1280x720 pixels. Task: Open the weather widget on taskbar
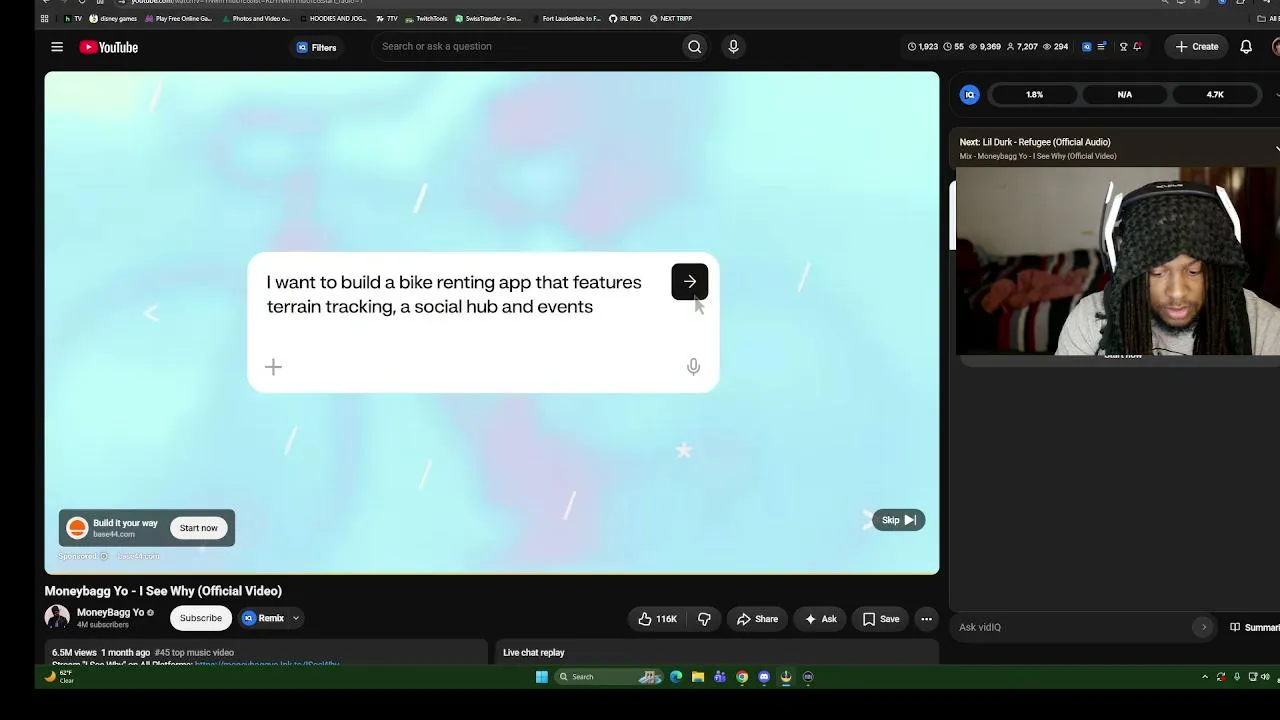58,677
